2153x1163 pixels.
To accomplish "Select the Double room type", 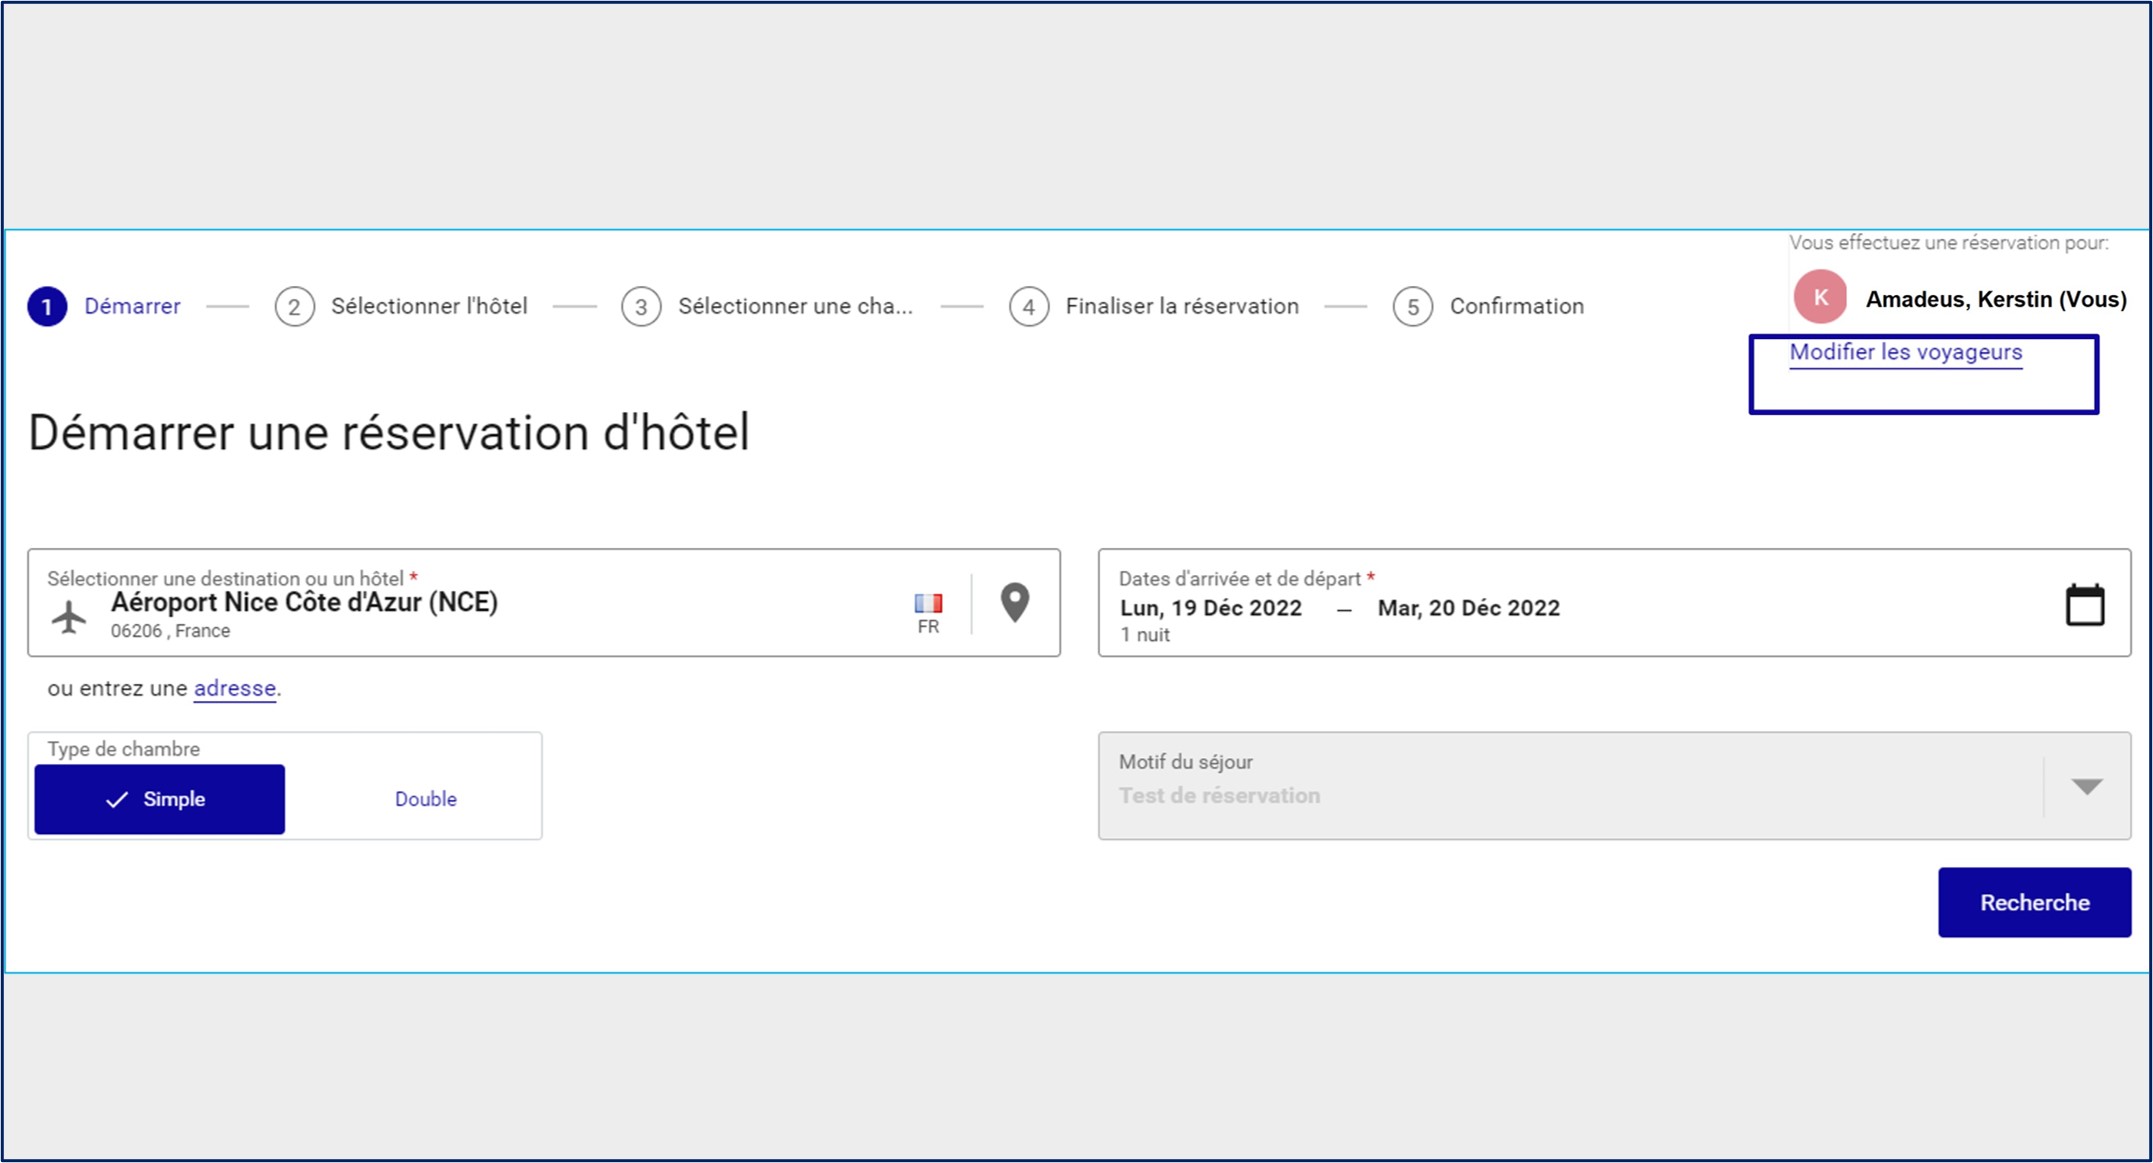I will tap(425, 799).
